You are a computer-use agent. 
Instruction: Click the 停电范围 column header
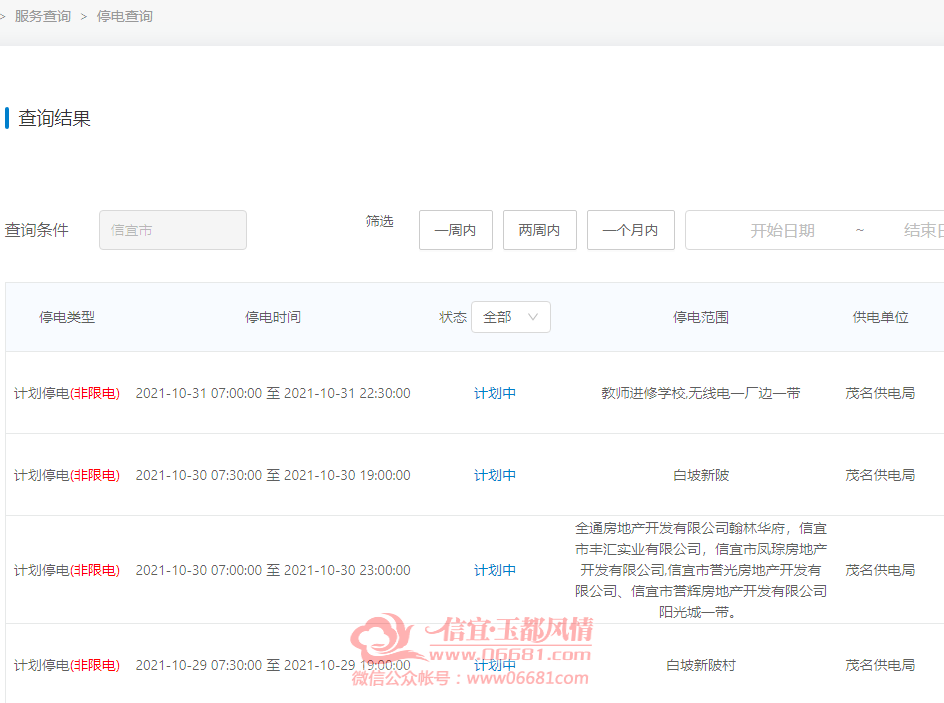(x=701, y=317)
